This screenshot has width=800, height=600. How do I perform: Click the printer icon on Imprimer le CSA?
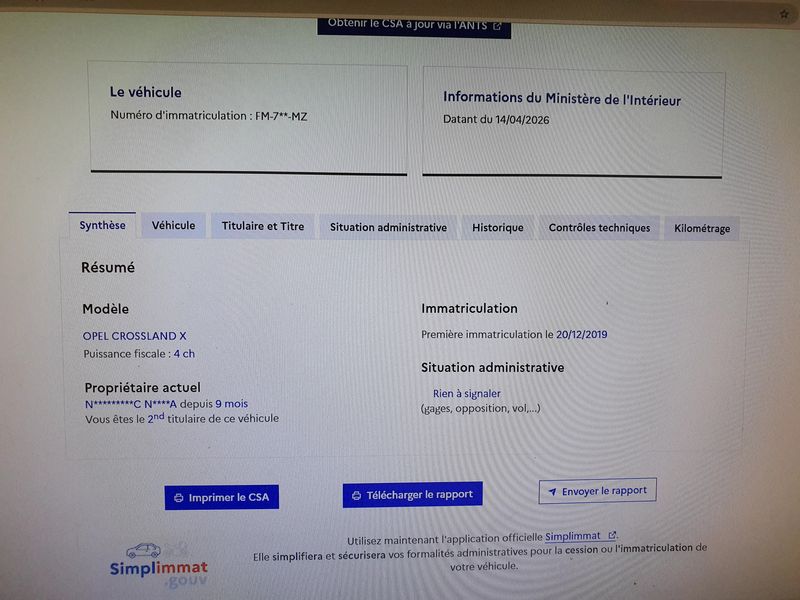click(179, 498)
